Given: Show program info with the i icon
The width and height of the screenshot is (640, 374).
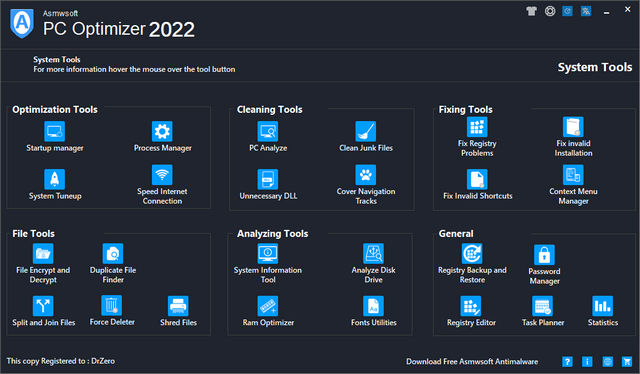Looking at the screenshot, I should pos(587,361).
